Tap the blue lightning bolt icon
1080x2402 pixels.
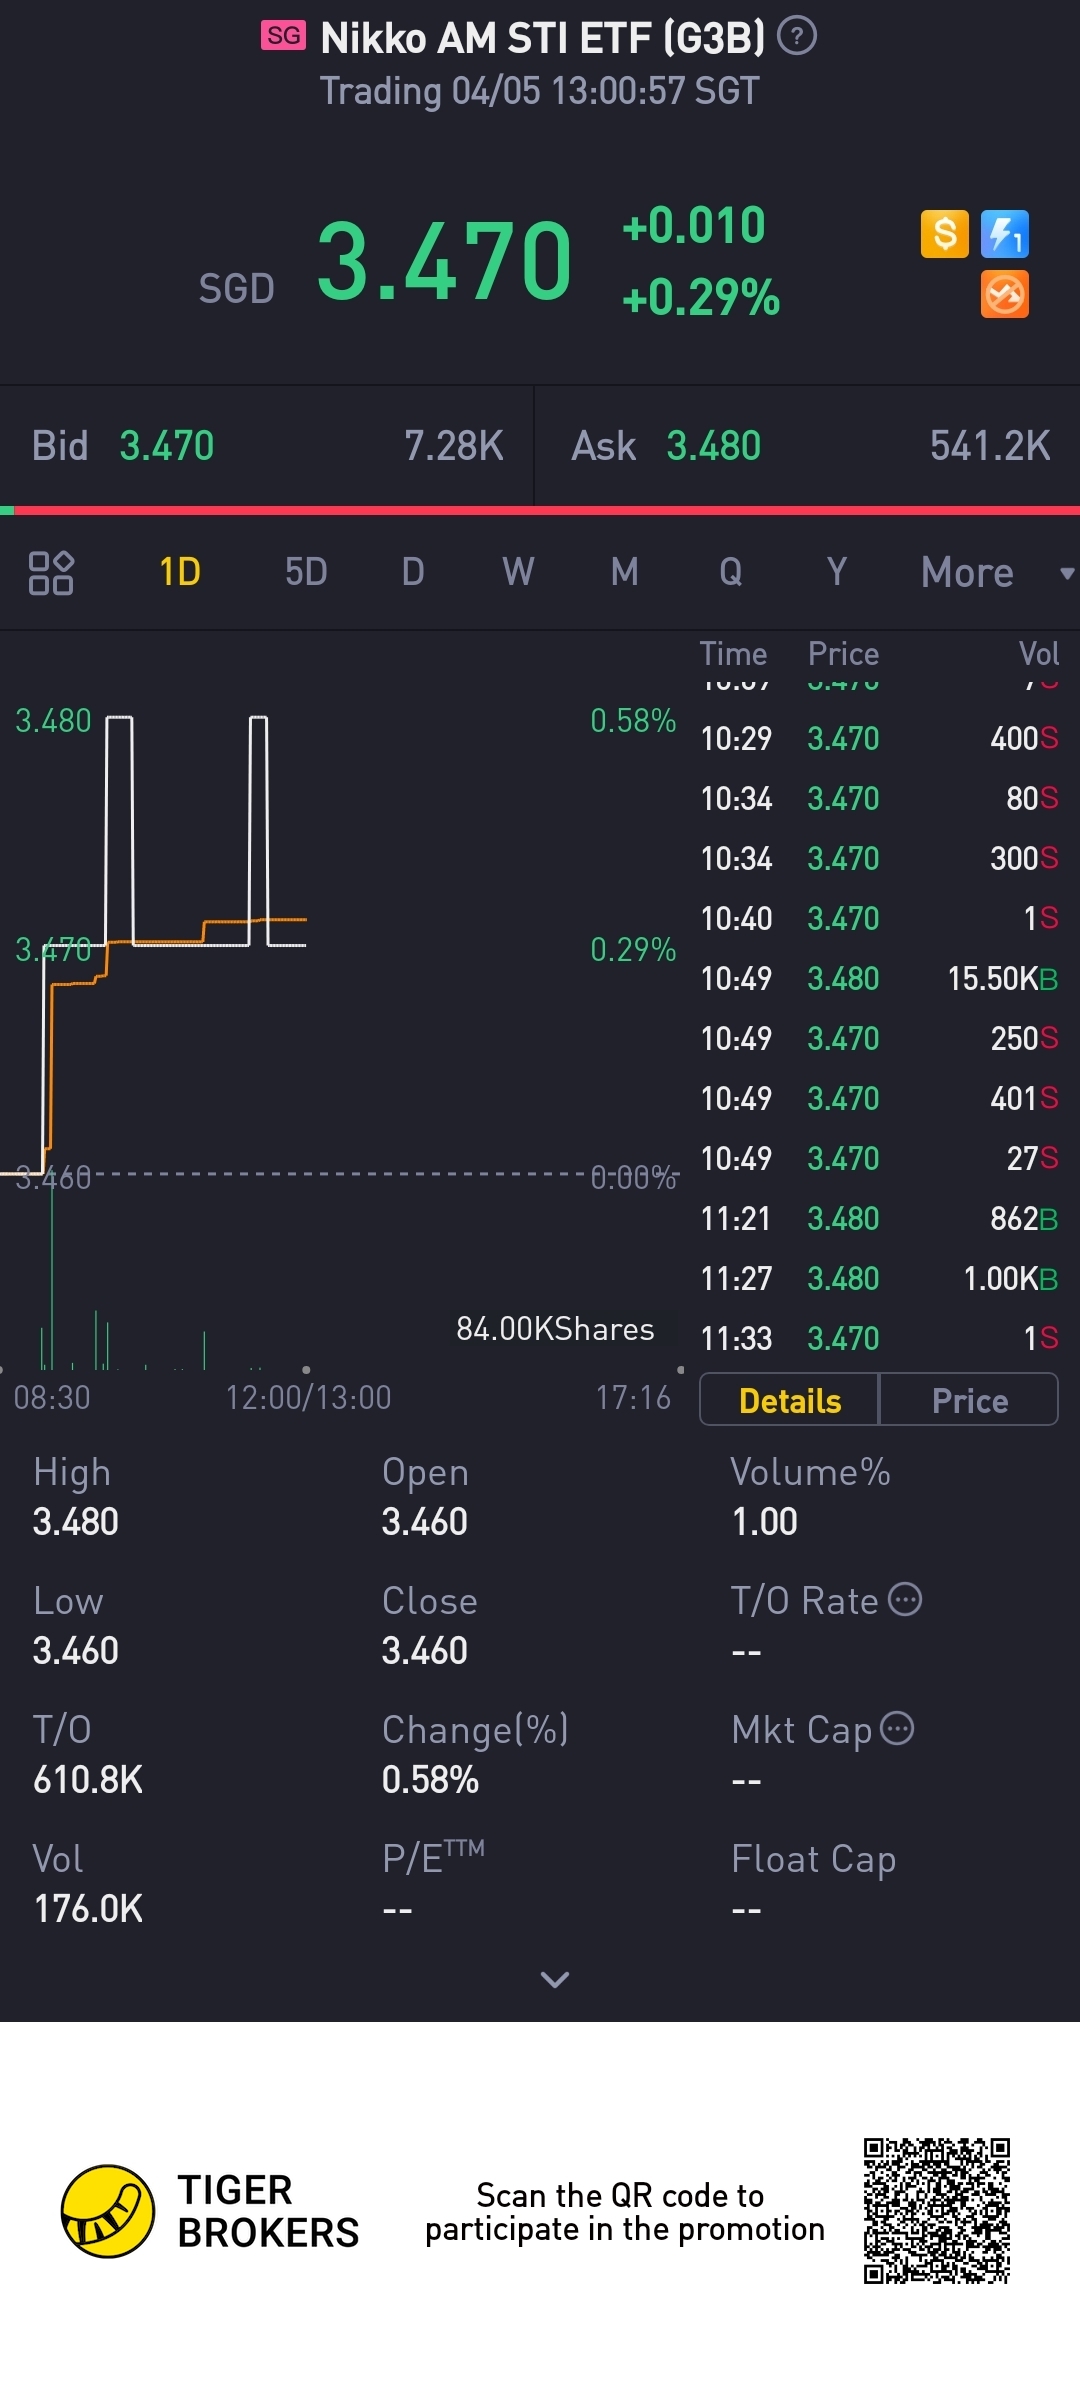pyautogui.click(x=1005, y=235)
